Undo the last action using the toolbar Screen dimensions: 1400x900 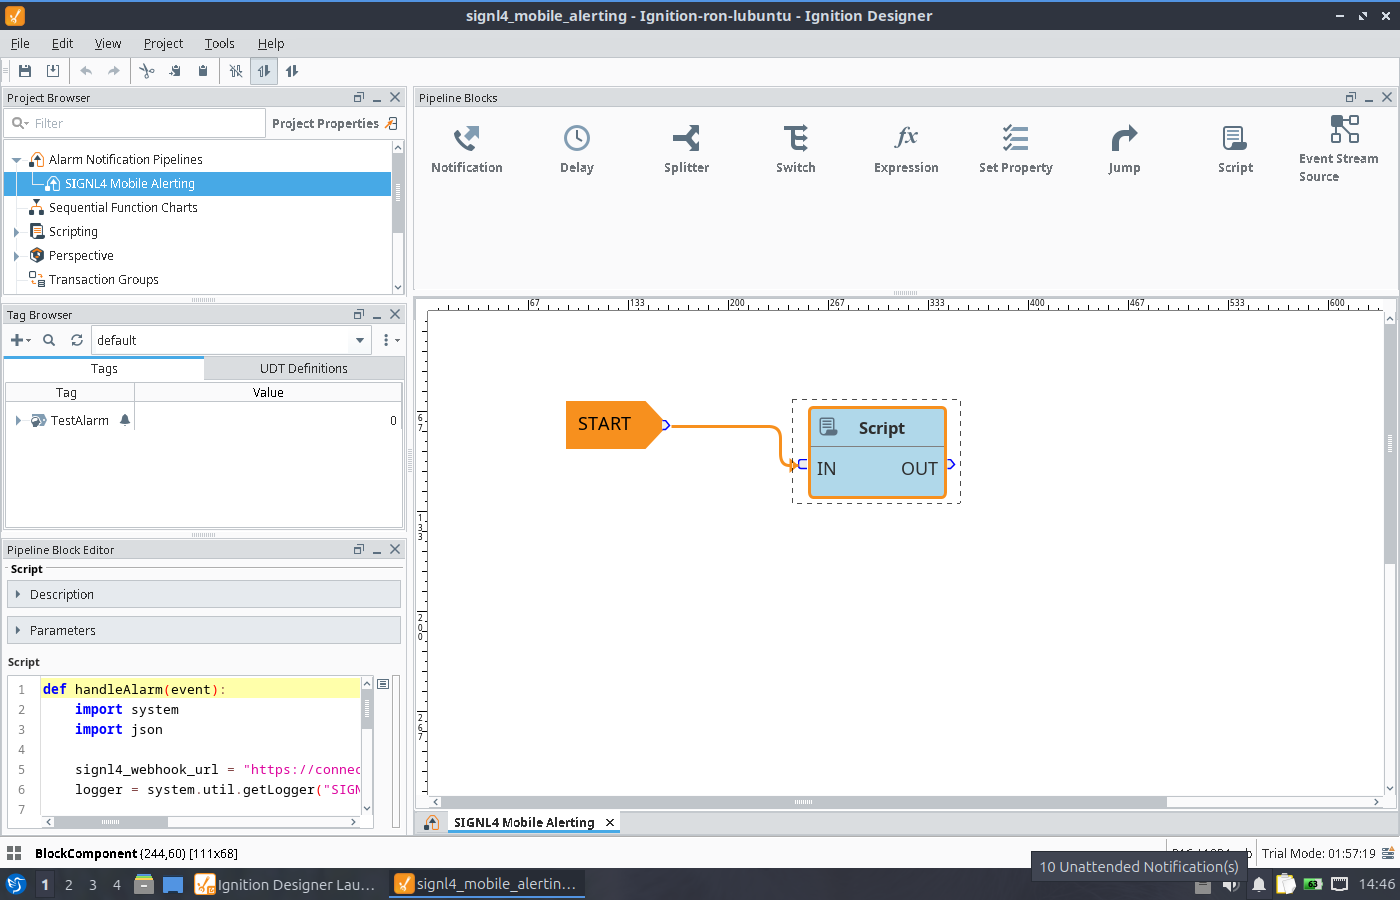[x=86, y=71]
